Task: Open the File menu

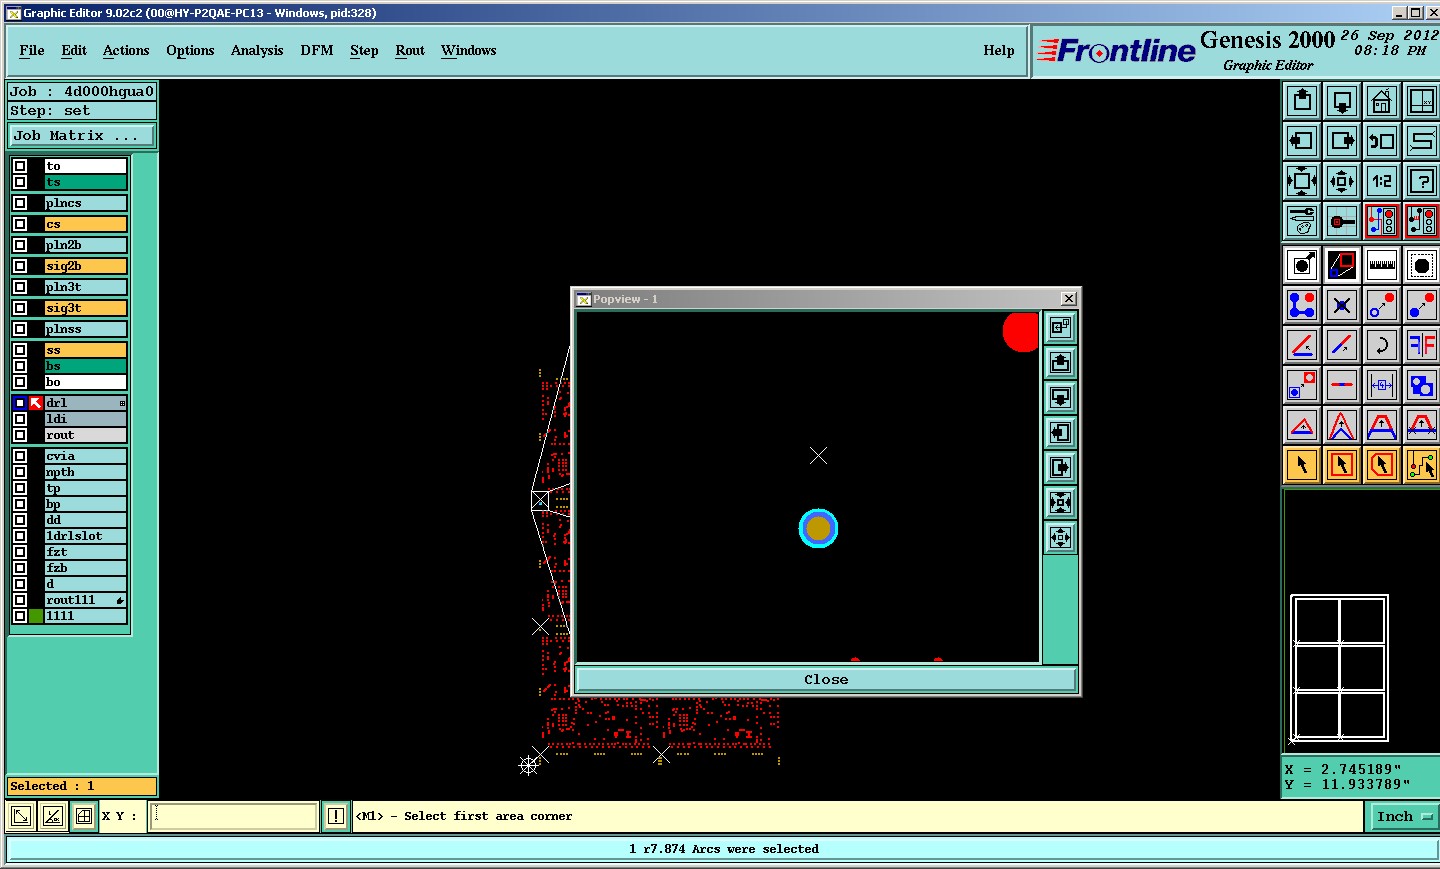Action: [32, 50]
